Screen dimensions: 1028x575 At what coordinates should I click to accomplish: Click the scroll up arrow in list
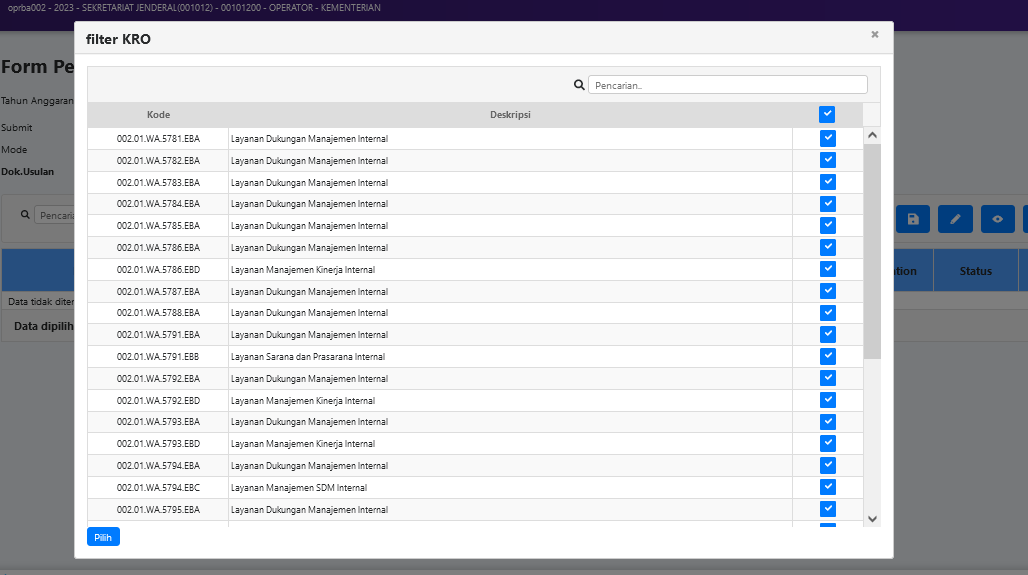872,135
